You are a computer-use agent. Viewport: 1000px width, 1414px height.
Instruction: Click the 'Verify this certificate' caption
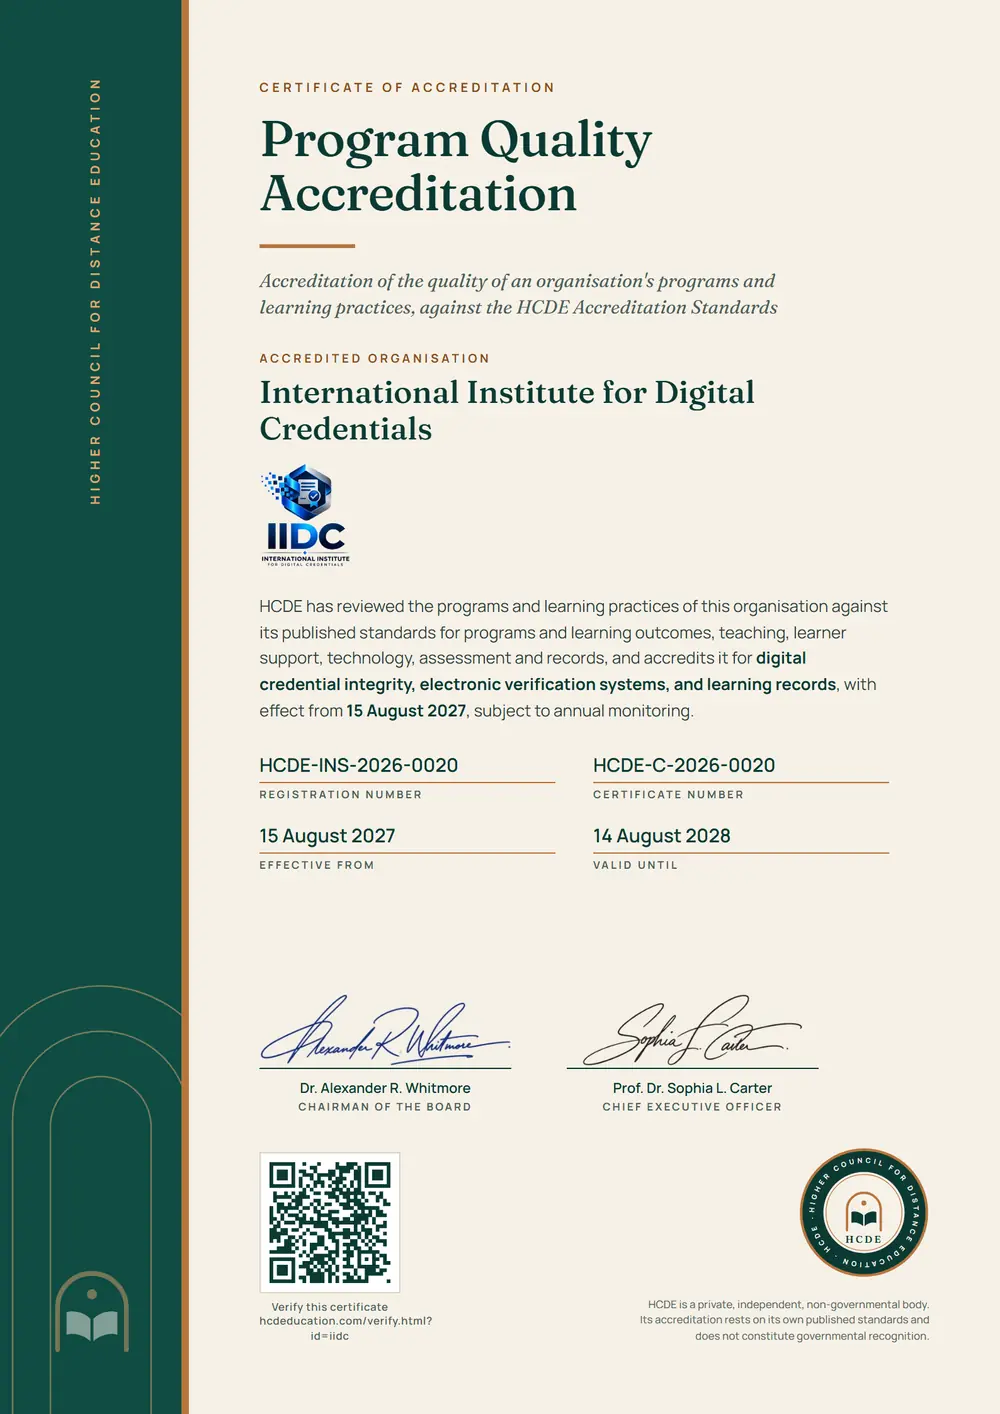pyautogui.click(x=330, y=1307)
